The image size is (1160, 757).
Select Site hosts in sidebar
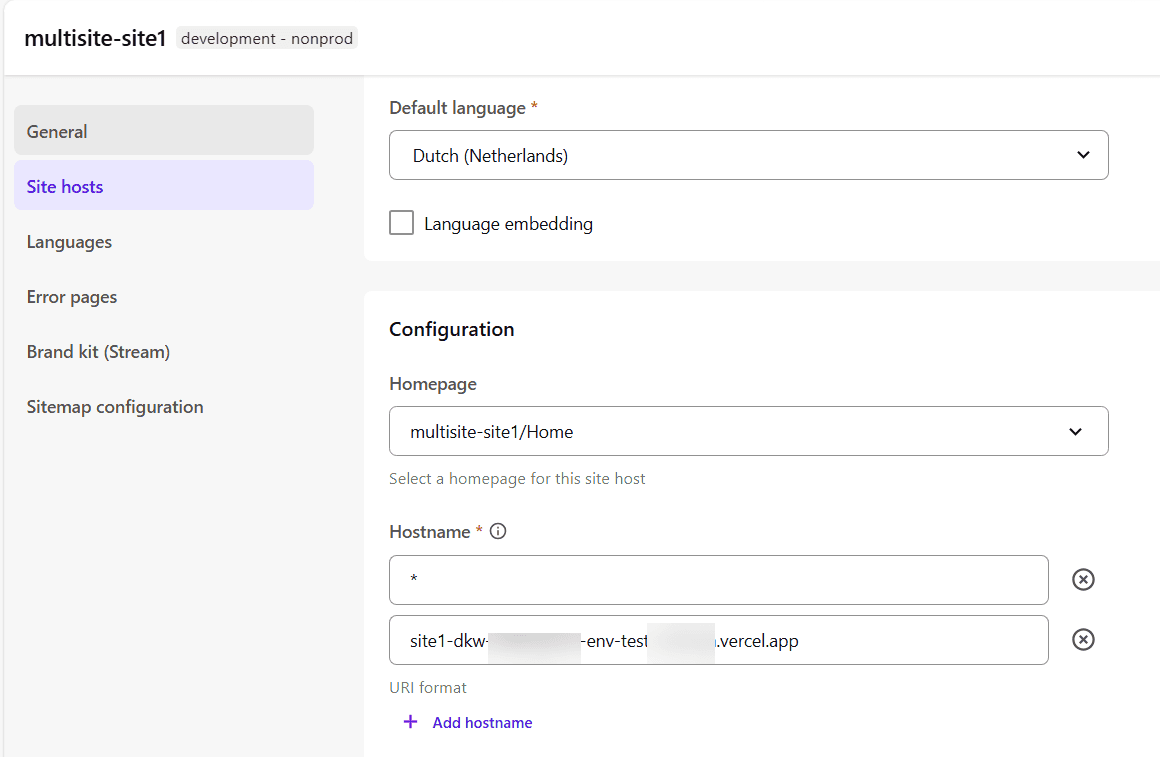(x=163, y=186)
